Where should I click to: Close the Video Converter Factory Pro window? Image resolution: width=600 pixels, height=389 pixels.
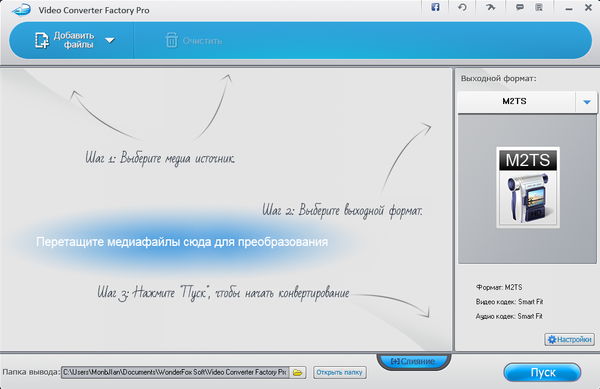click(589, 8)
